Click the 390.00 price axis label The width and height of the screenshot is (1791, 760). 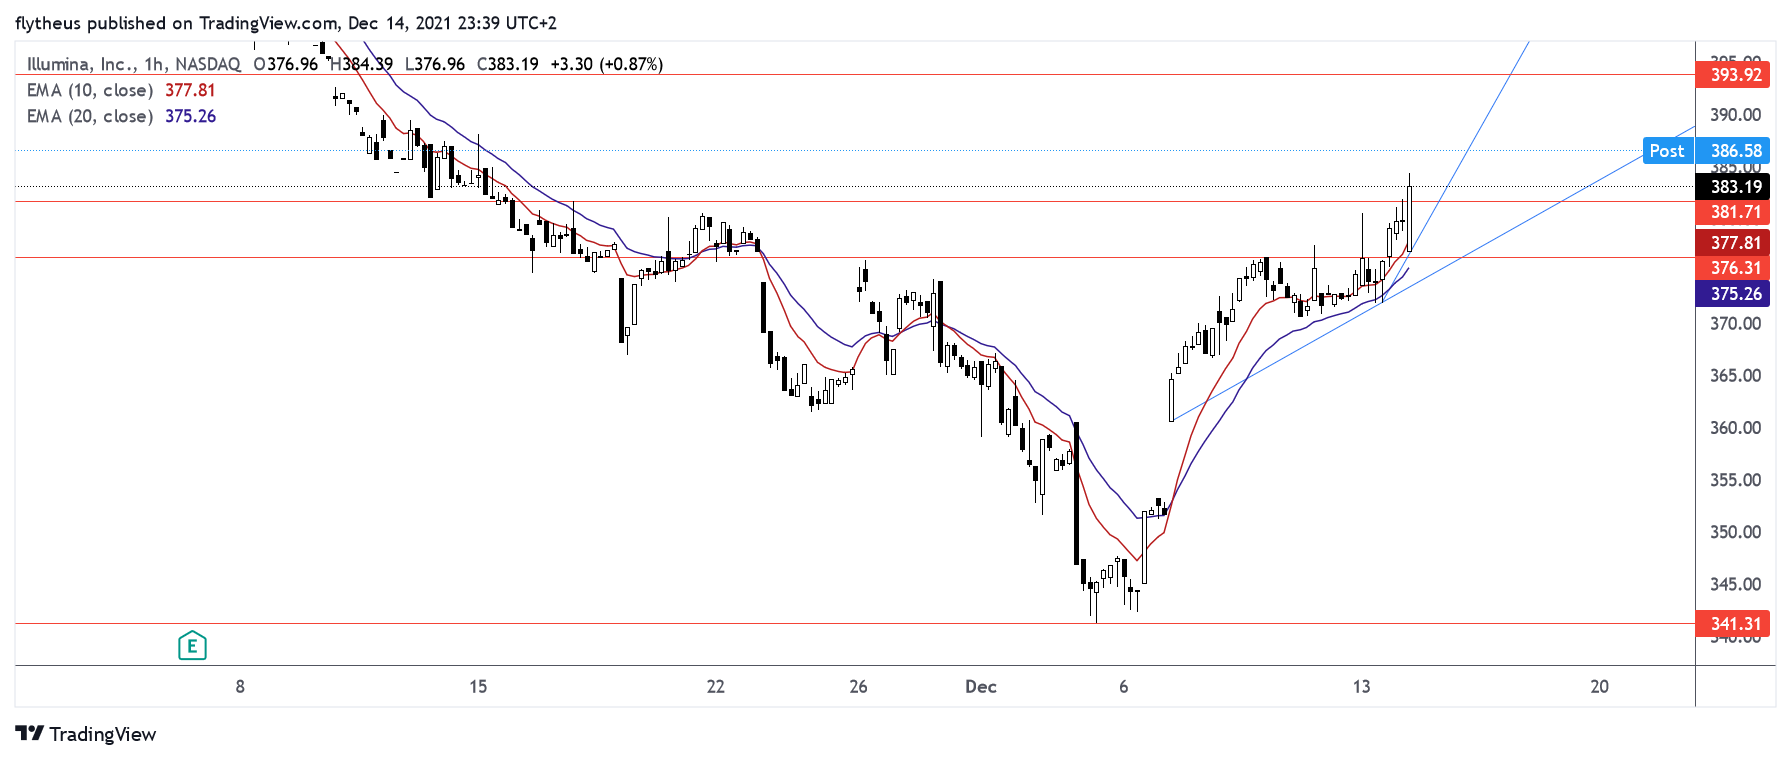click(1736, 115)
